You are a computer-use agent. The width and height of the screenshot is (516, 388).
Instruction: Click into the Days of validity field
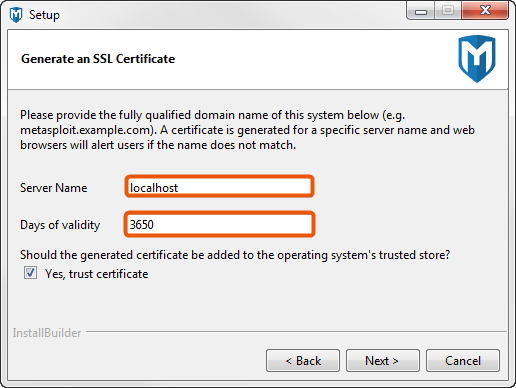[219, 224]
